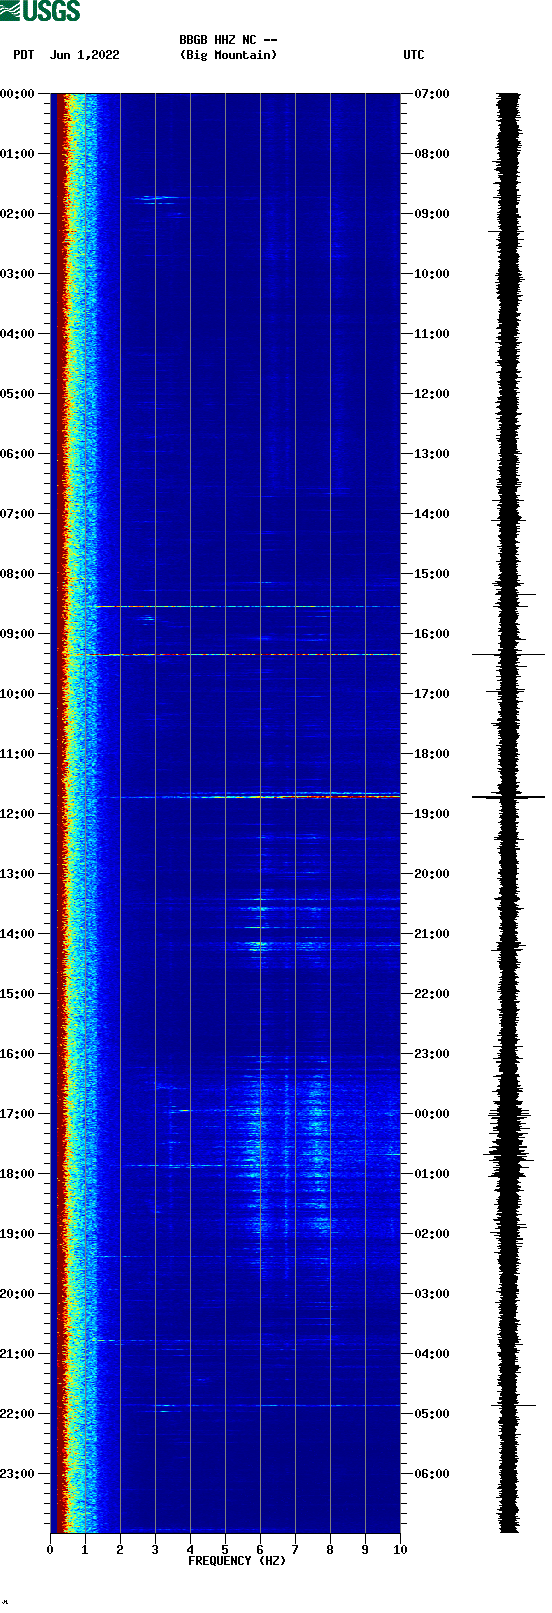Image resolution: width=552 pixels, height=1613 pixels.
Task: Click the 09:00 UTC time label
Action: (x=432, y=214)
